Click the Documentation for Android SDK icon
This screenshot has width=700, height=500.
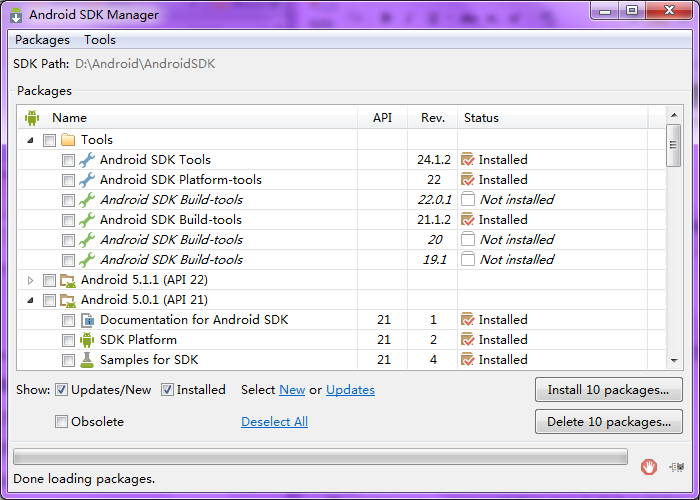[x=87, y=320]
